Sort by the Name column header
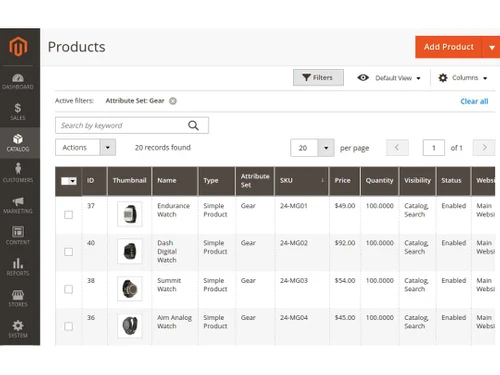Viewport: 500px width, 375px height. point(175,181)
